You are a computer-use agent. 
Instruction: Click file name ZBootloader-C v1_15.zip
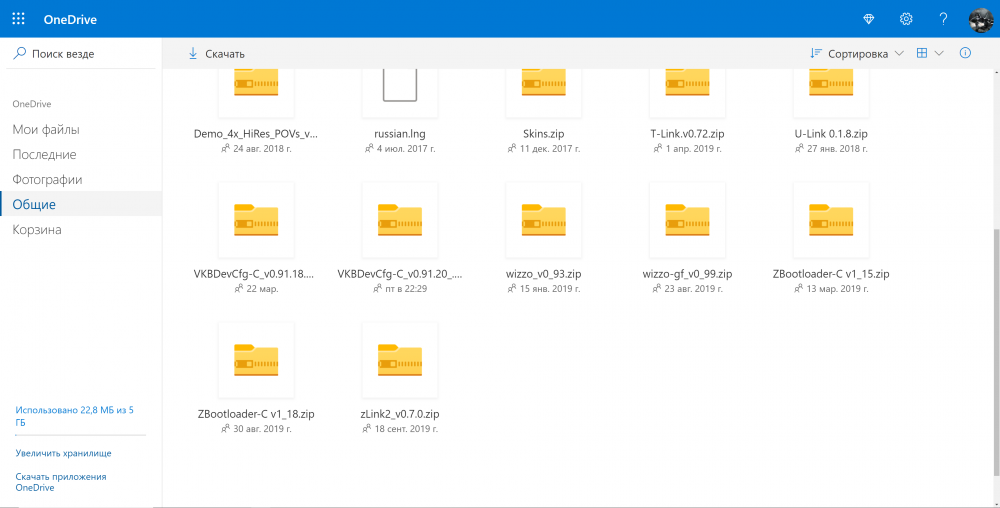831,274
